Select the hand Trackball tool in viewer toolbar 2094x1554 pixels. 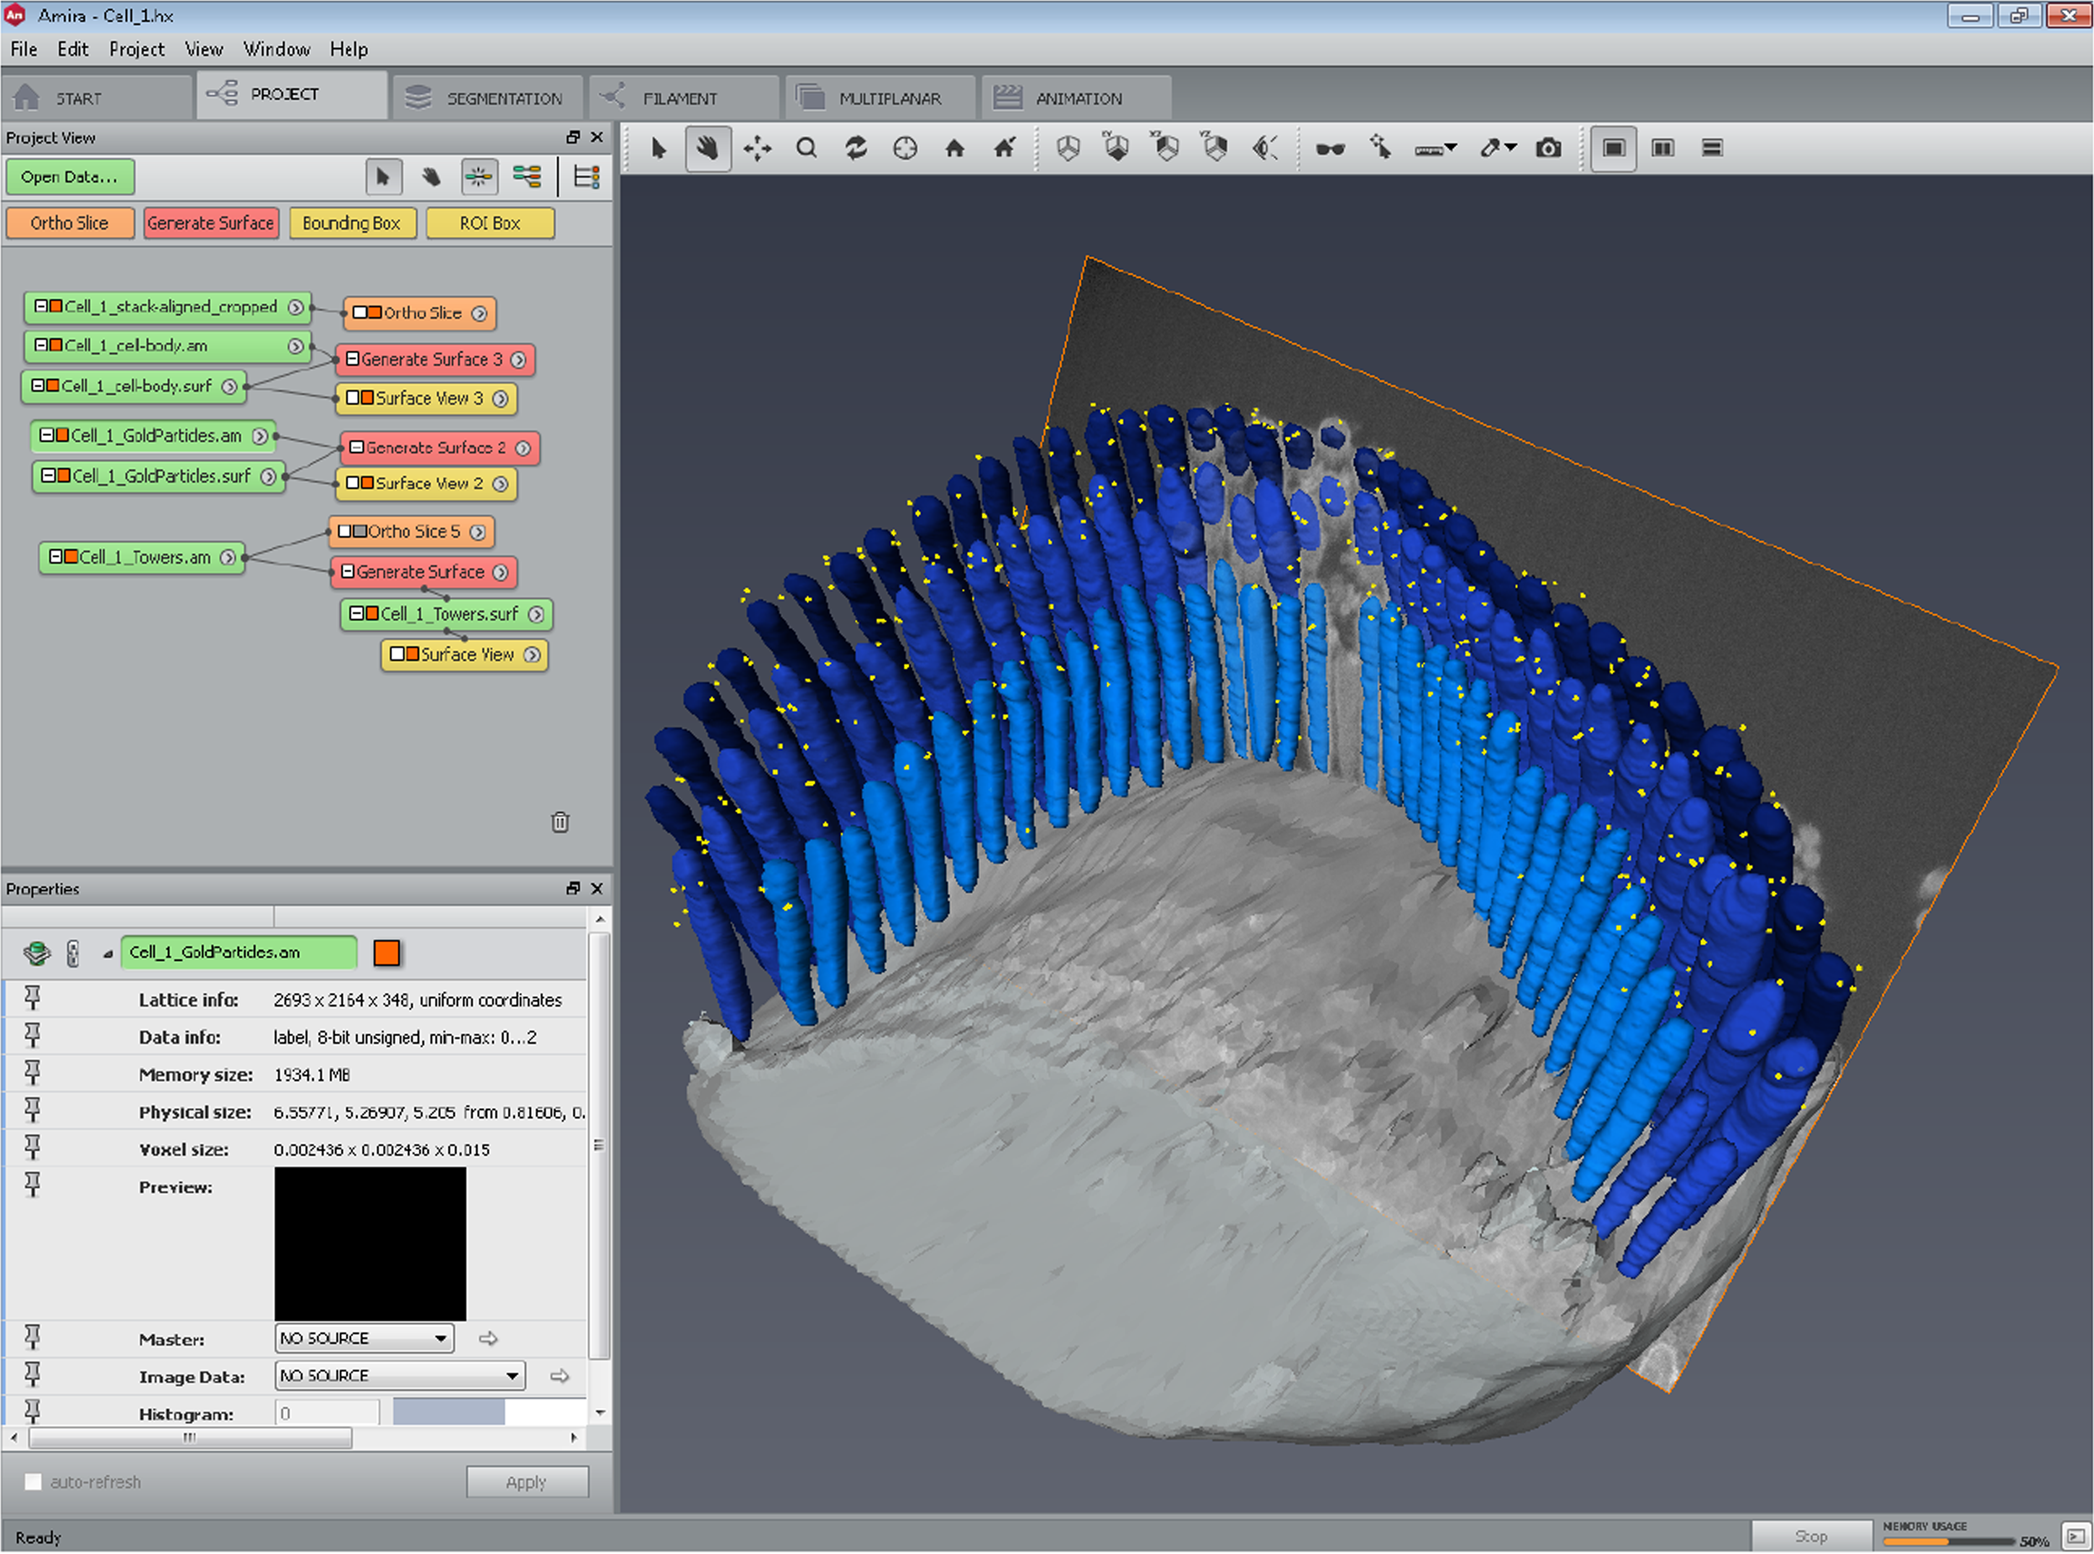tap(707, 148)
